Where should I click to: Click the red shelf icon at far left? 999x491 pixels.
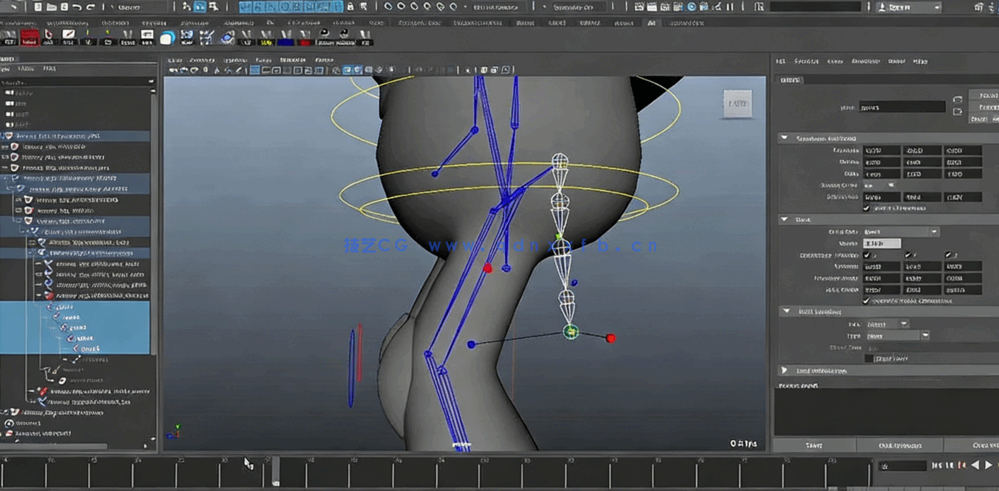pyautogui.click(x=30, y=38)
